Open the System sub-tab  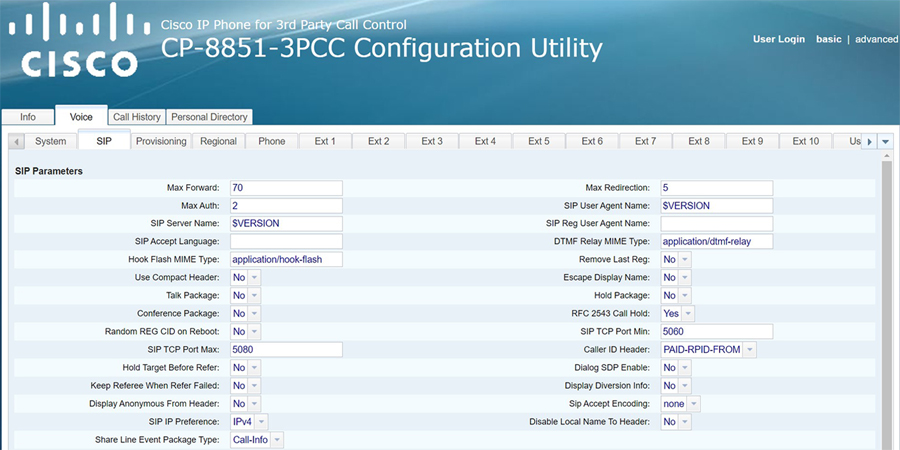point(51,141)
